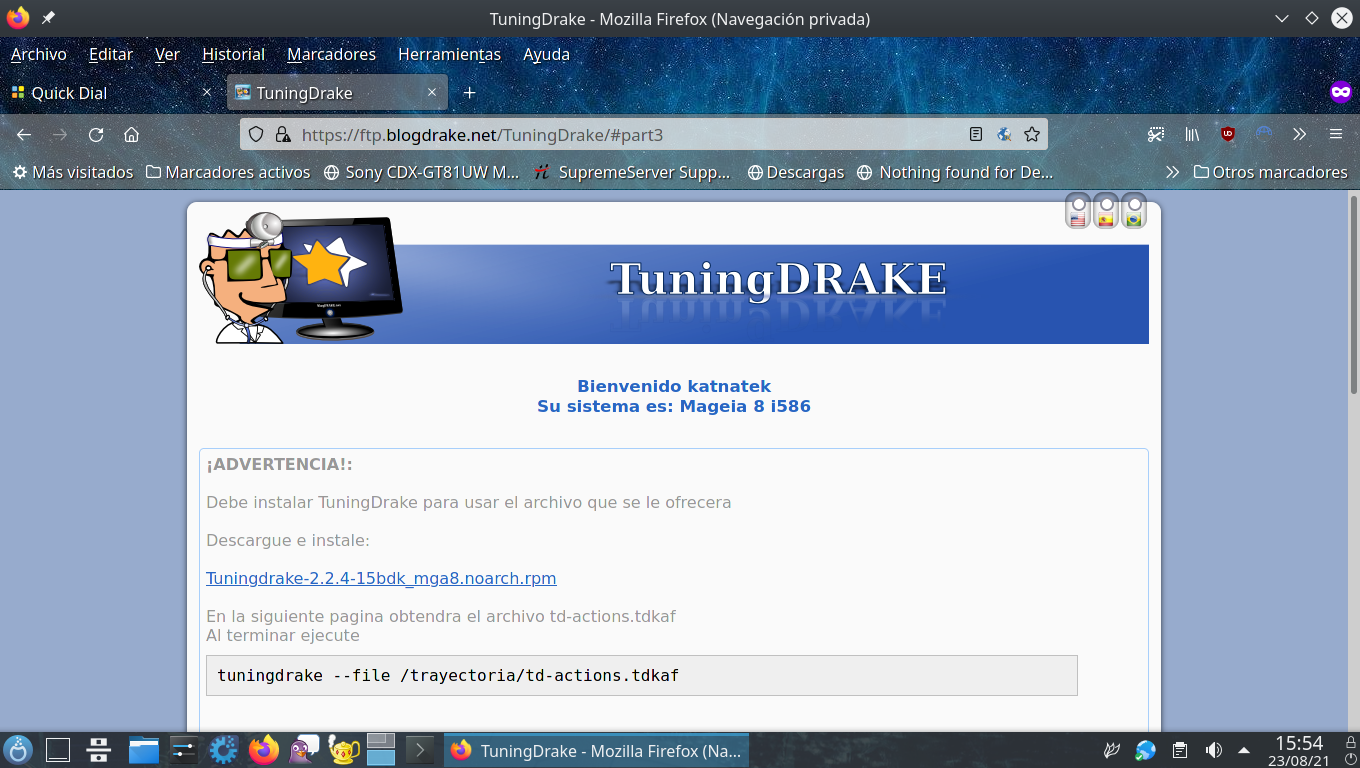Open the Mageia Control Center gear icon

(x=223, y=749)
